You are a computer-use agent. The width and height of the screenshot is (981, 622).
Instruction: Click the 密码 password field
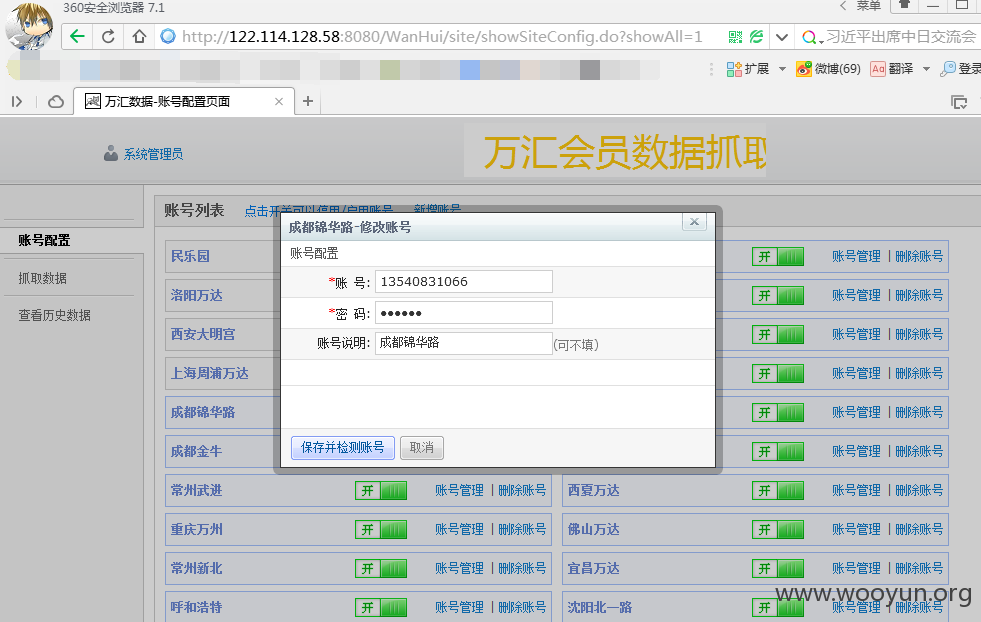point(464,313)
